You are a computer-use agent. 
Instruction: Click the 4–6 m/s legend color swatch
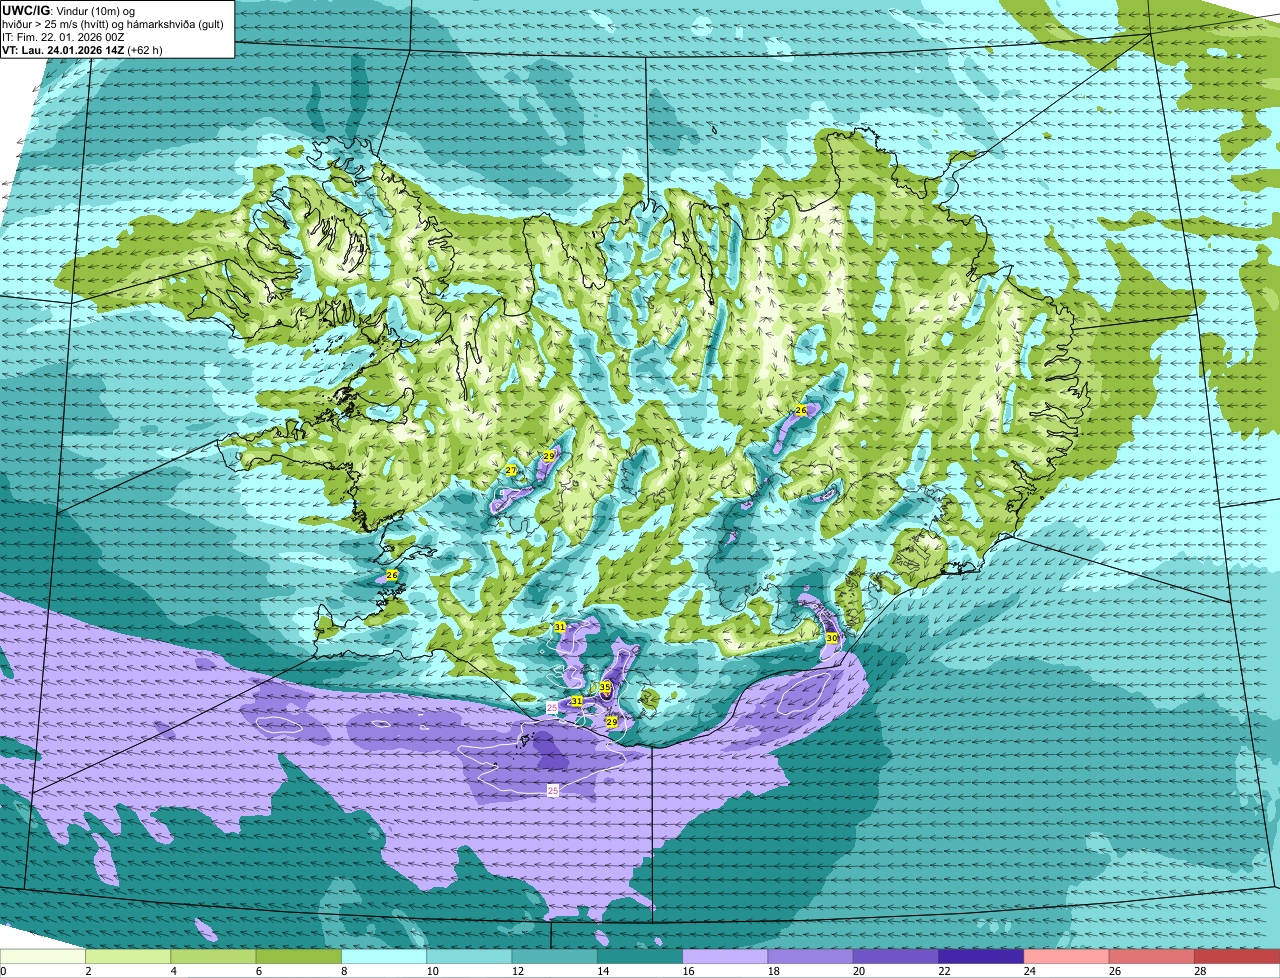point(213,956)
